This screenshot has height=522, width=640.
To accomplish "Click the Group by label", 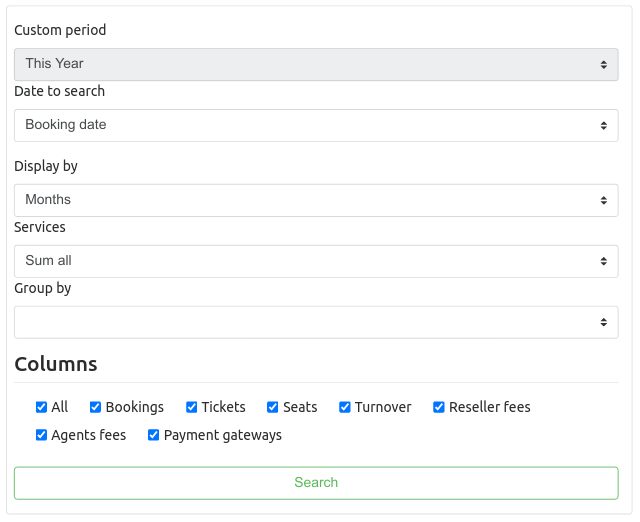I will [42, 288].
